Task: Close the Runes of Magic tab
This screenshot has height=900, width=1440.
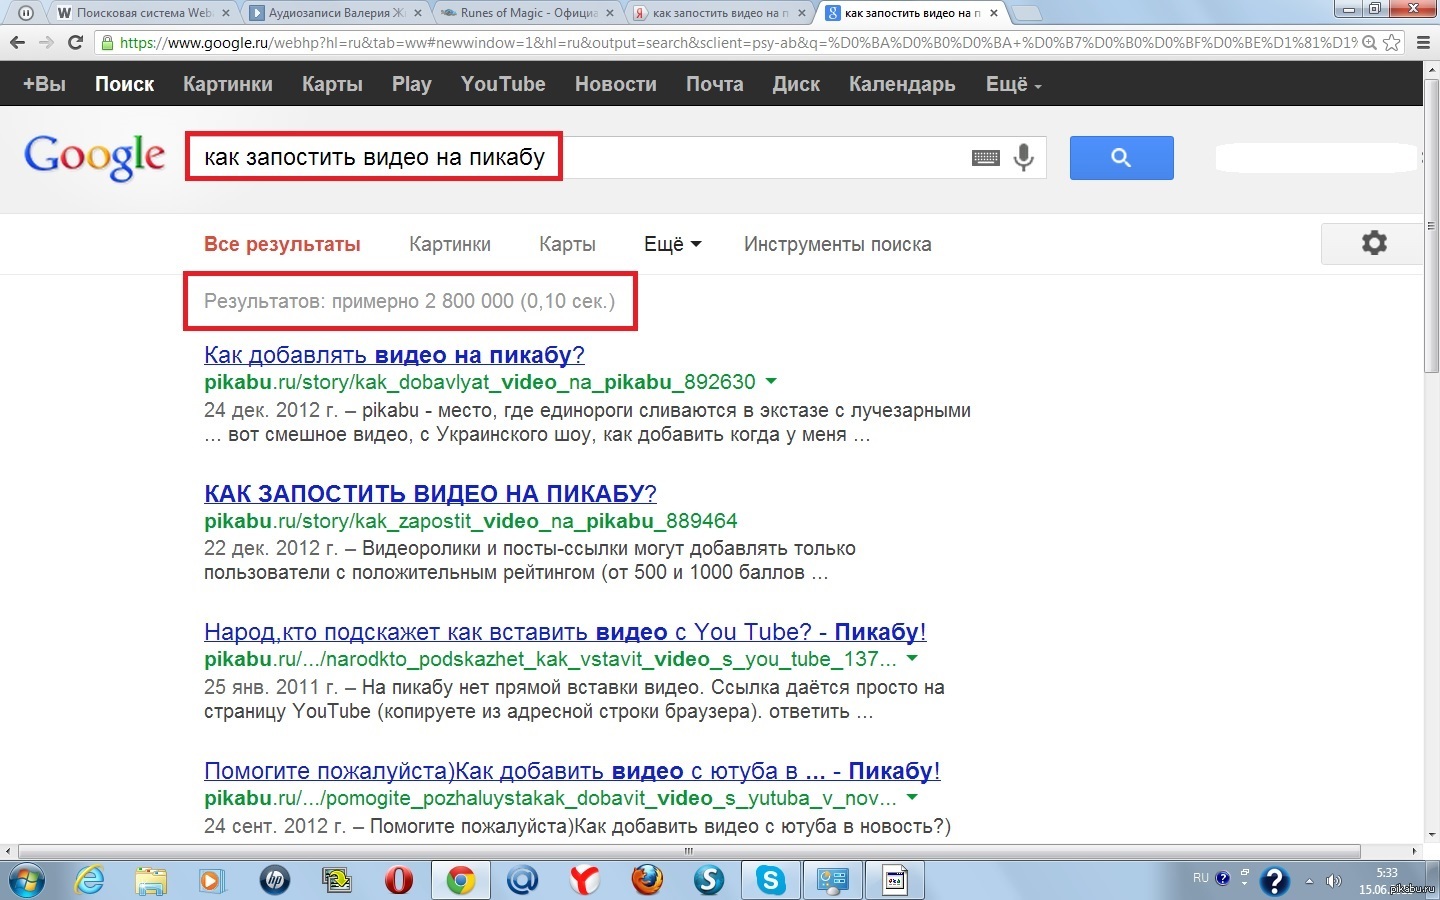Action: coord(610,14)
